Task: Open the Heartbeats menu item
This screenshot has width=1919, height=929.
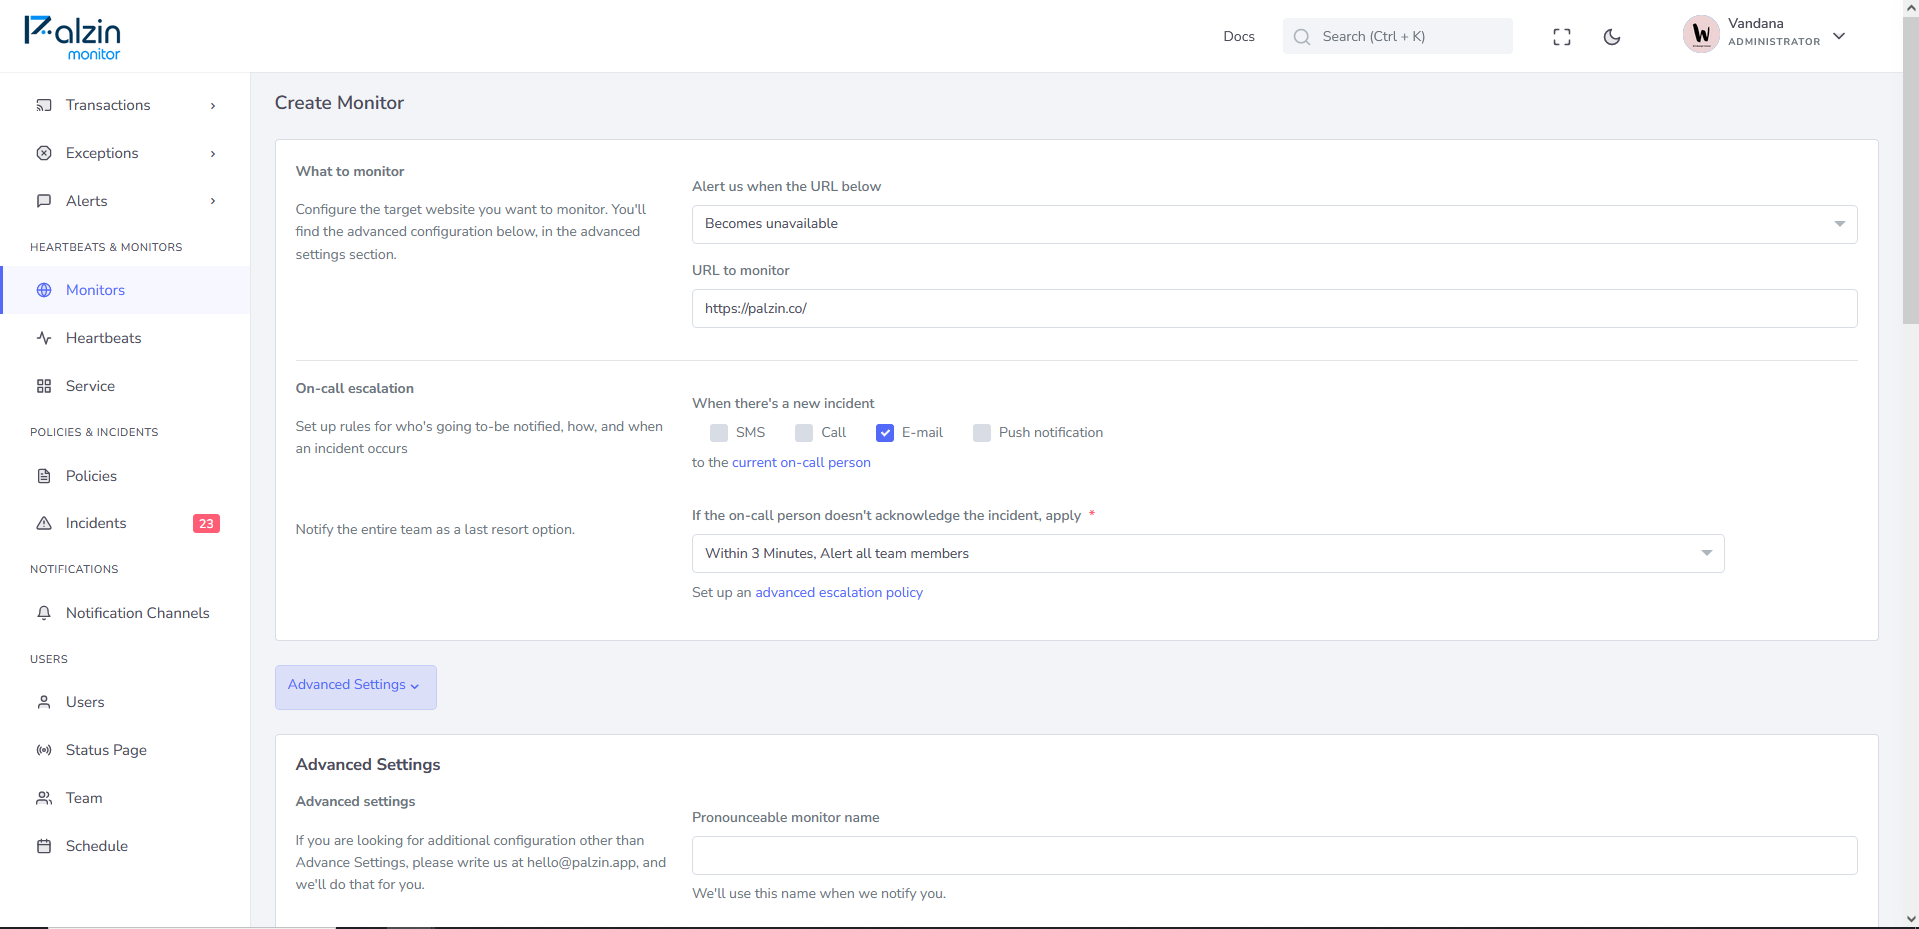Action: 125,338
